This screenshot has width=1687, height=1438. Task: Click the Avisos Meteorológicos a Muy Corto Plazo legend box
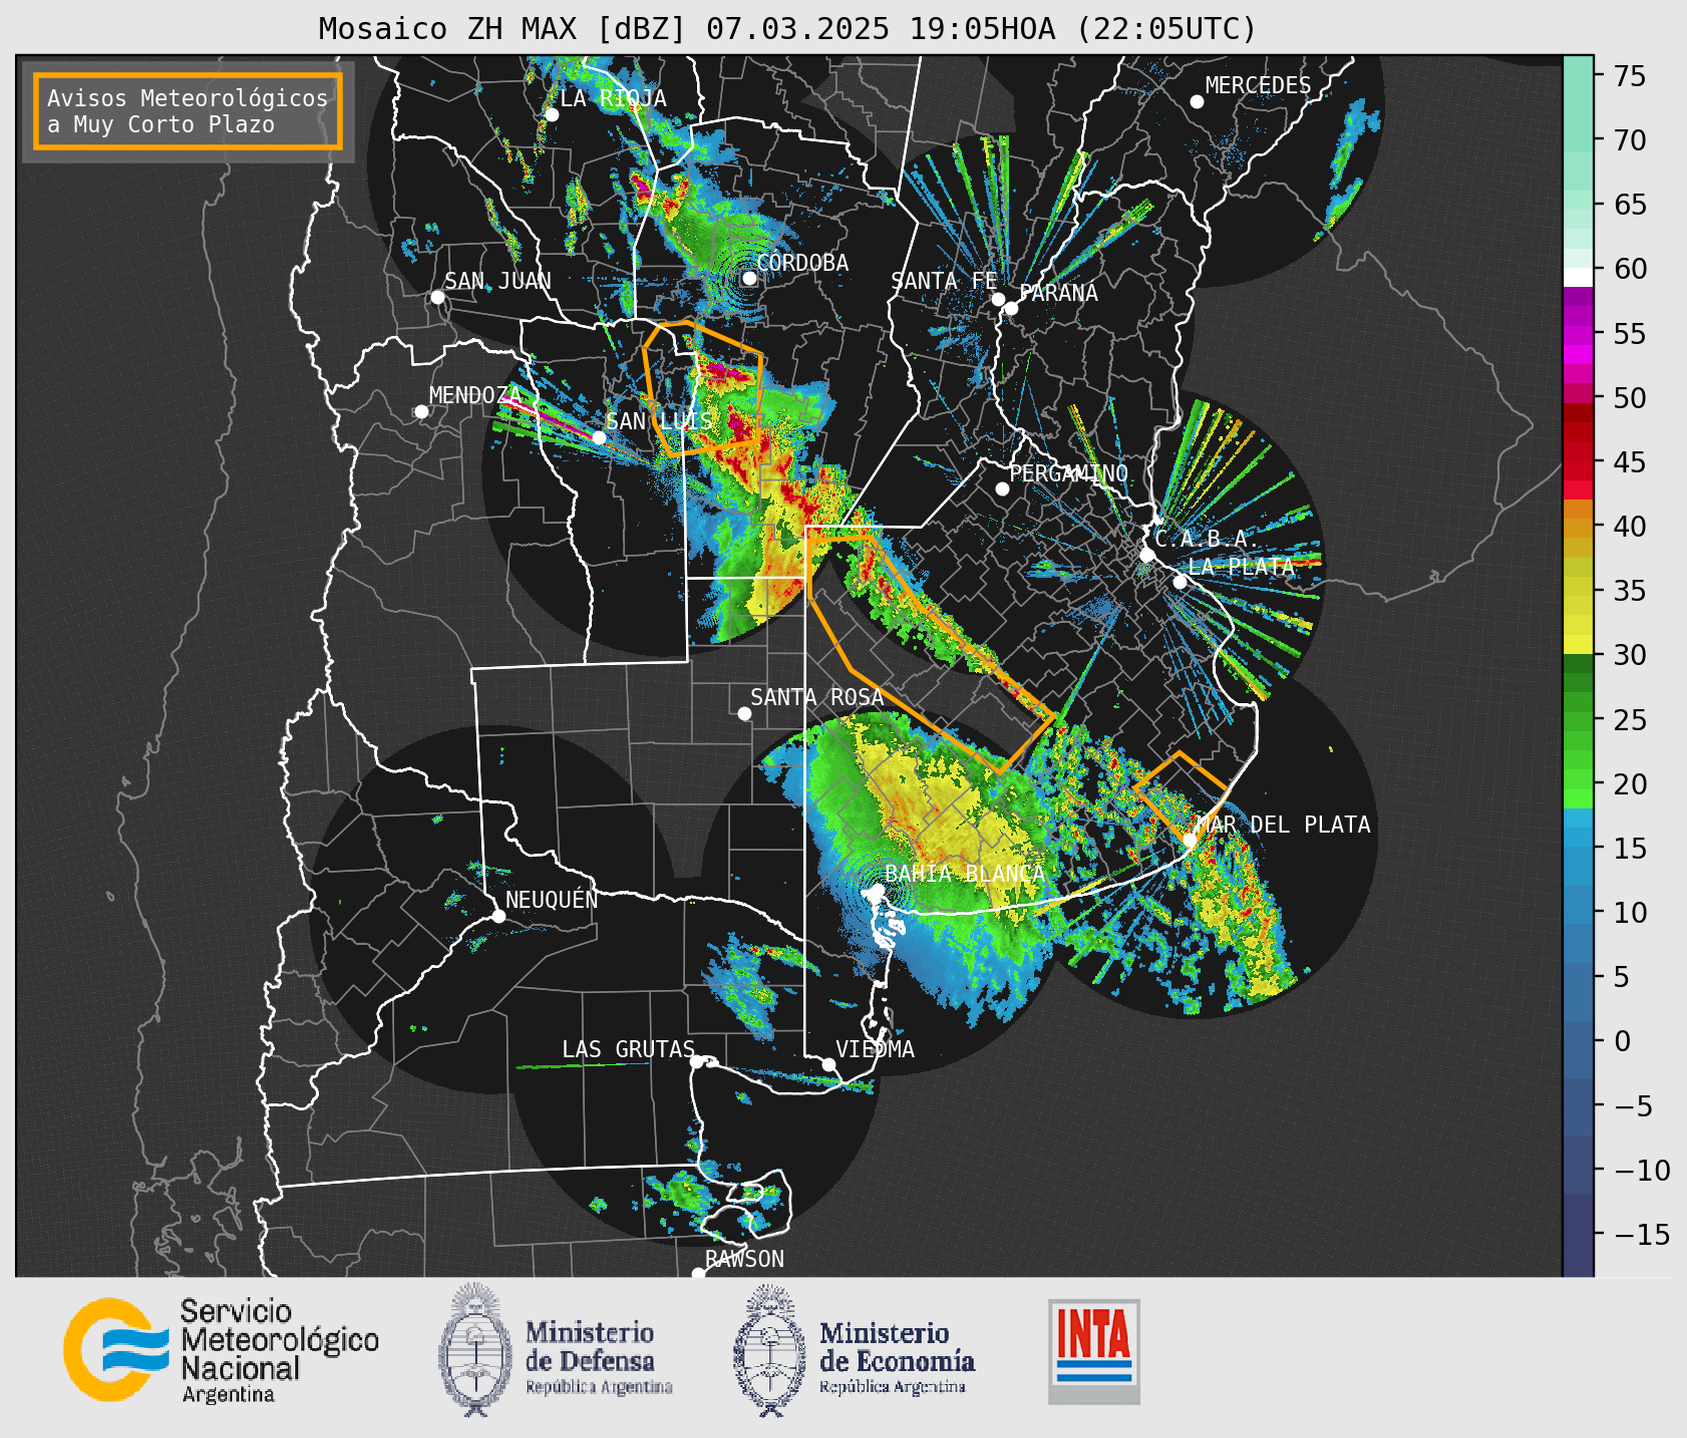click(188, 111)
